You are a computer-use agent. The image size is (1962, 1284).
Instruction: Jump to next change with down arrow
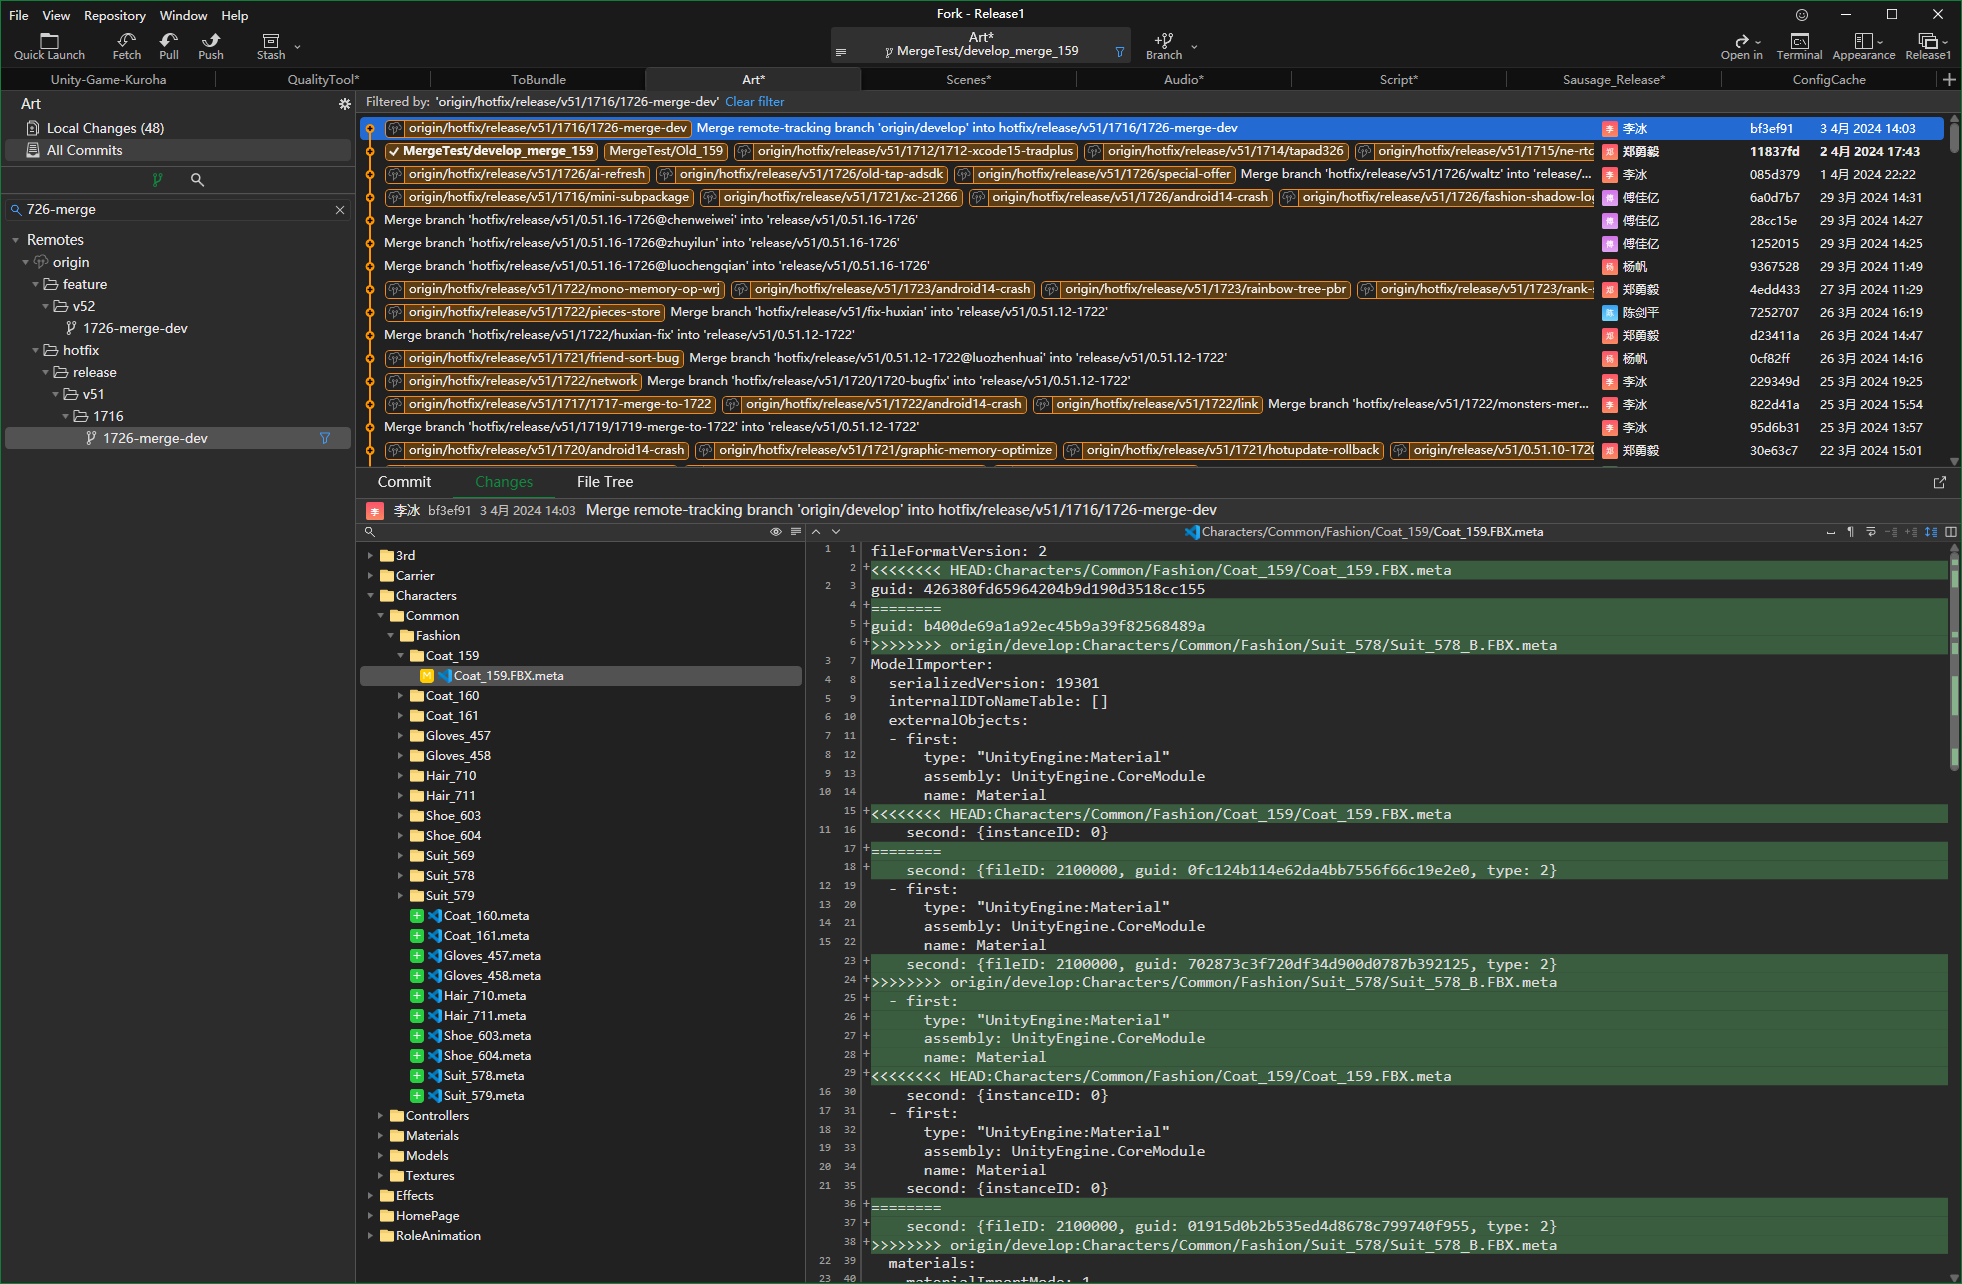pyautogui.click(x=836, y=532)
